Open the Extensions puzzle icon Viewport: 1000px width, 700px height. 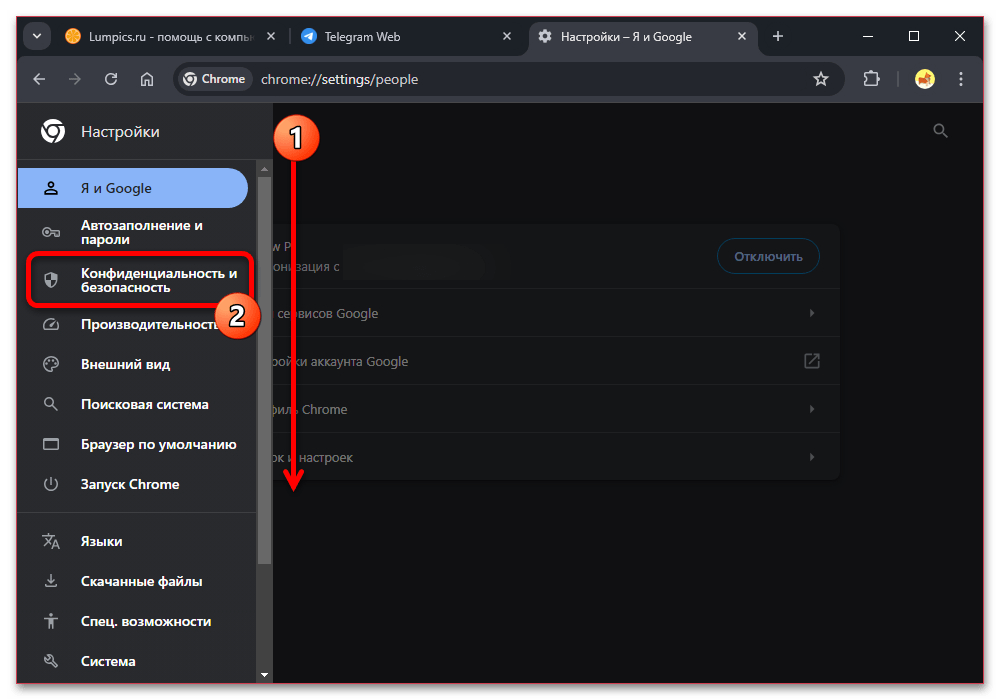(x=871, y=79)
